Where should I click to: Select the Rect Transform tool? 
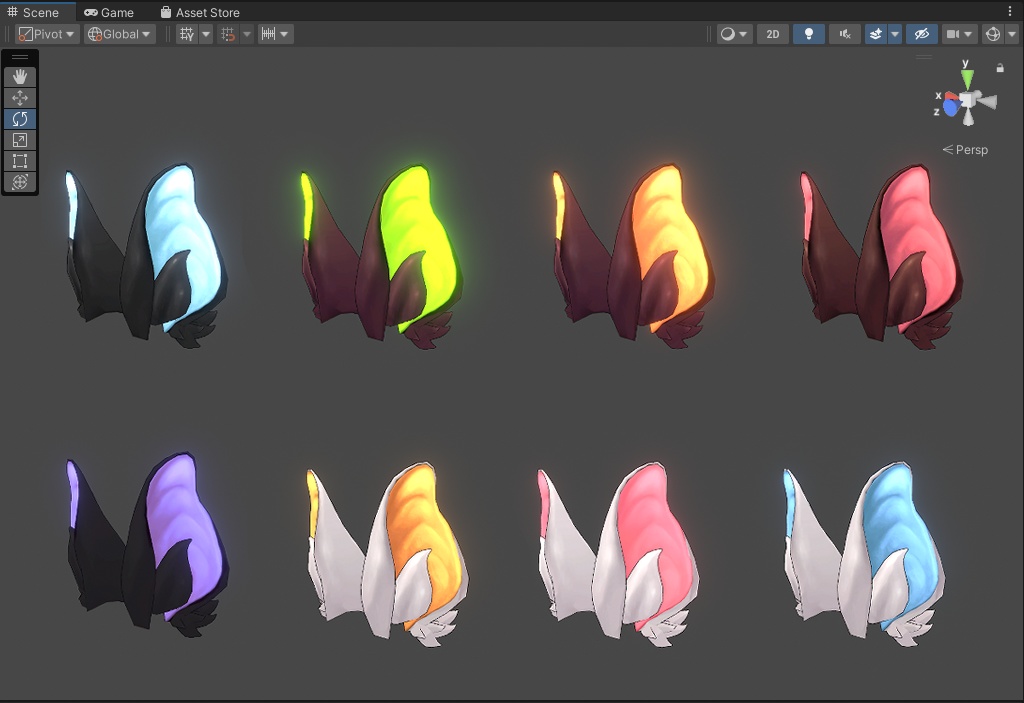point(20,161)
